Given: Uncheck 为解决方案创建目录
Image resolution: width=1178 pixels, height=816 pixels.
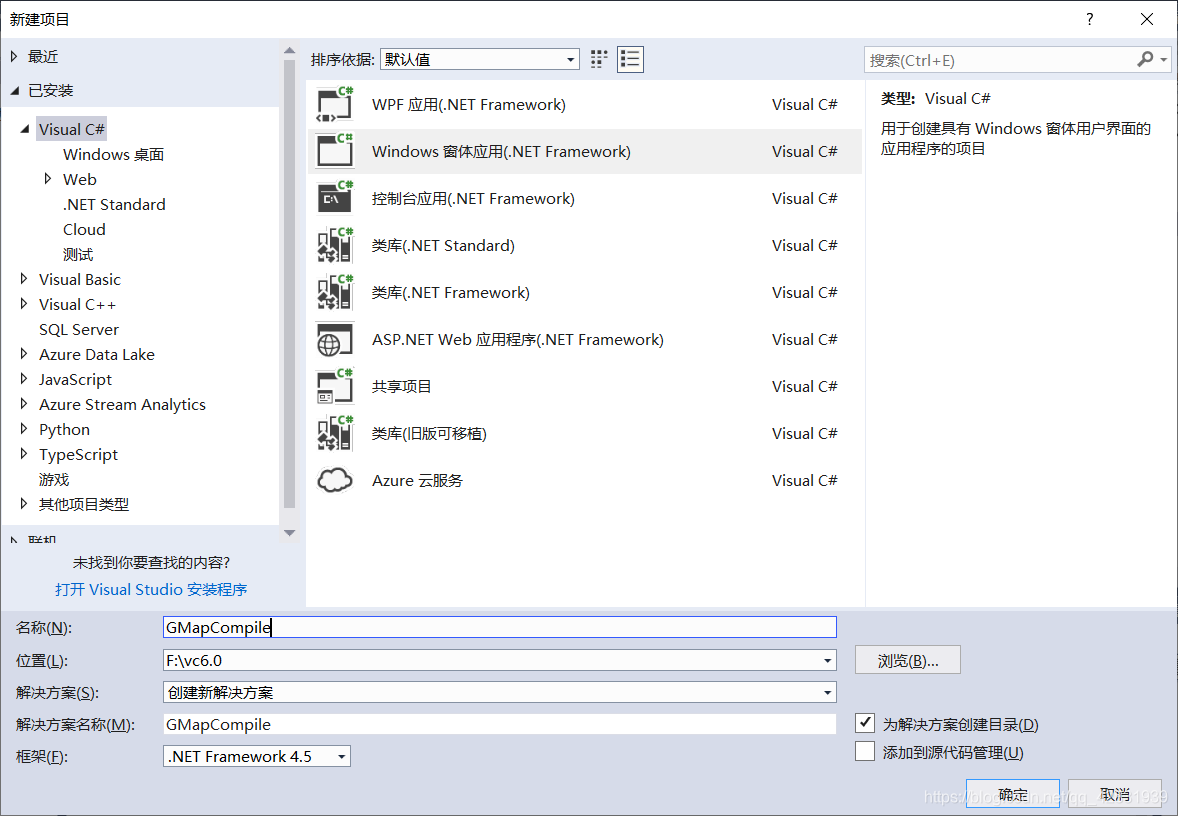Looking at the screenshot, I should 865,724.
